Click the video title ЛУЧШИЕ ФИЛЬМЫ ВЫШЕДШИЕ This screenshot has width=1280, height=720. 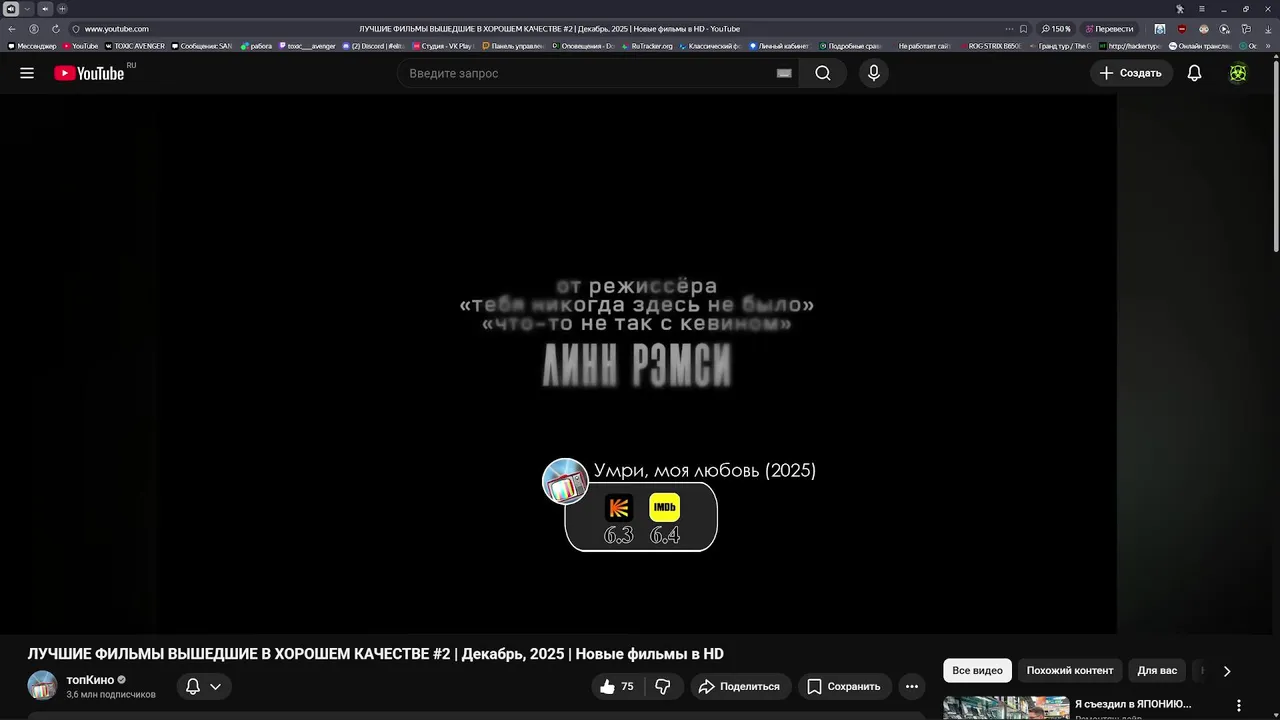(x=375, y=654)
